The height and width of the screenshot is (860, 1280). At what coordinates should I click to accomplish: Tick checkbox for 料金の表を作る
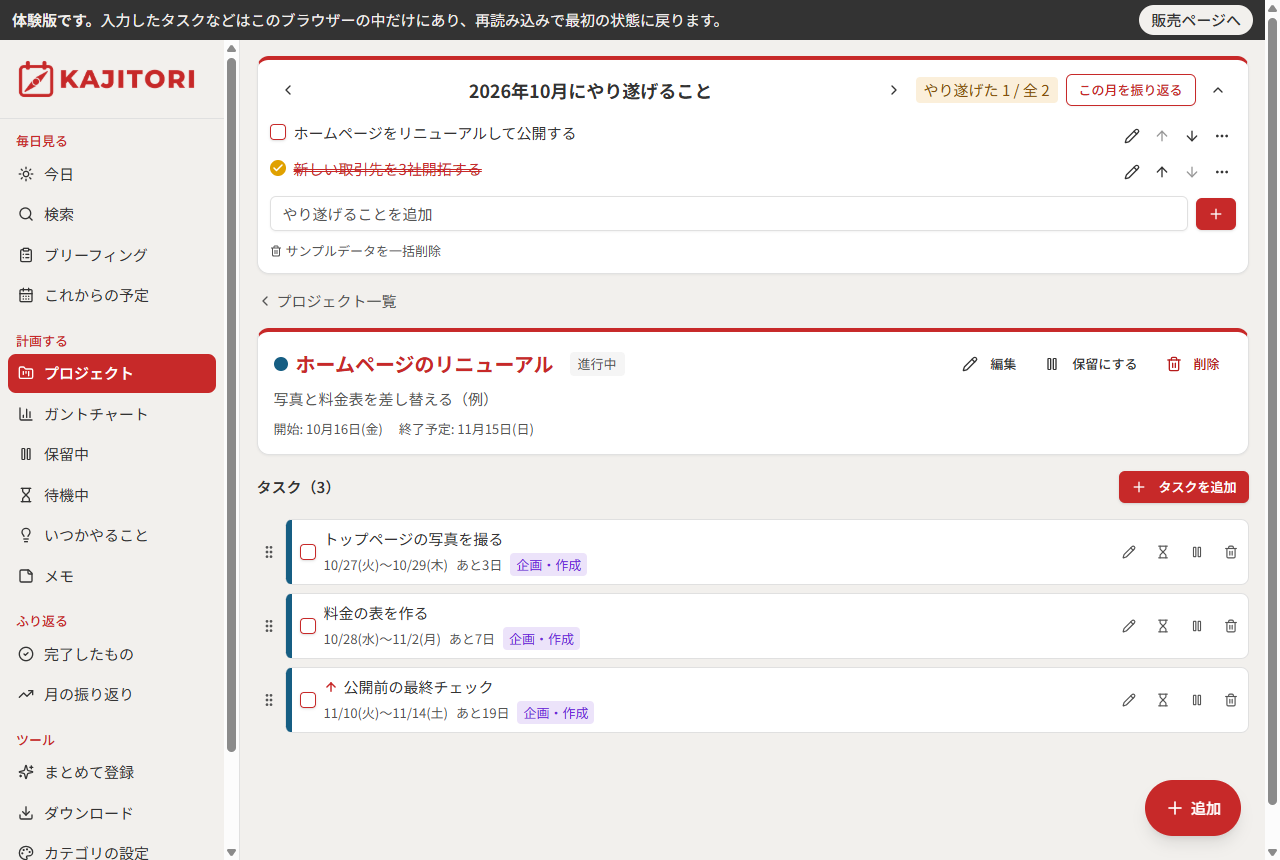[308, 626]
